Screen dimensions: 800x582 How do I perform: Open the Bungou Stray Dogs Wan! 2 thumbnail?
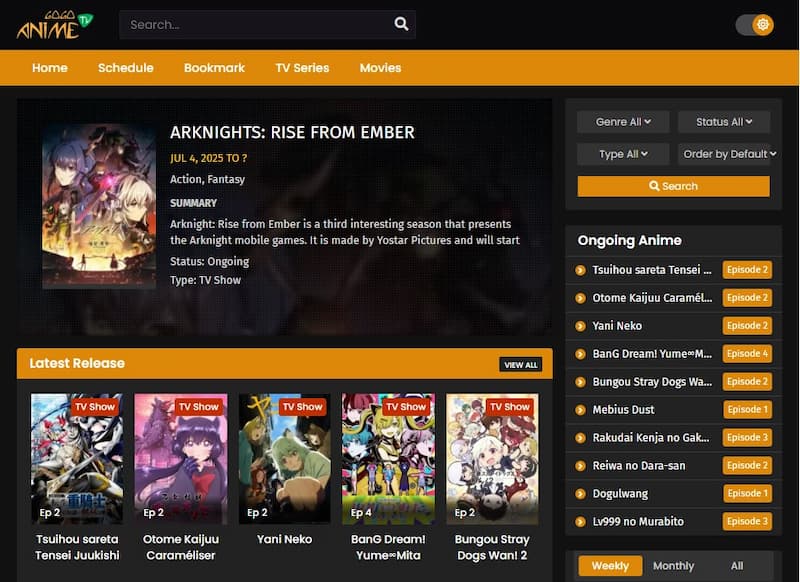(x=492, y=459)
